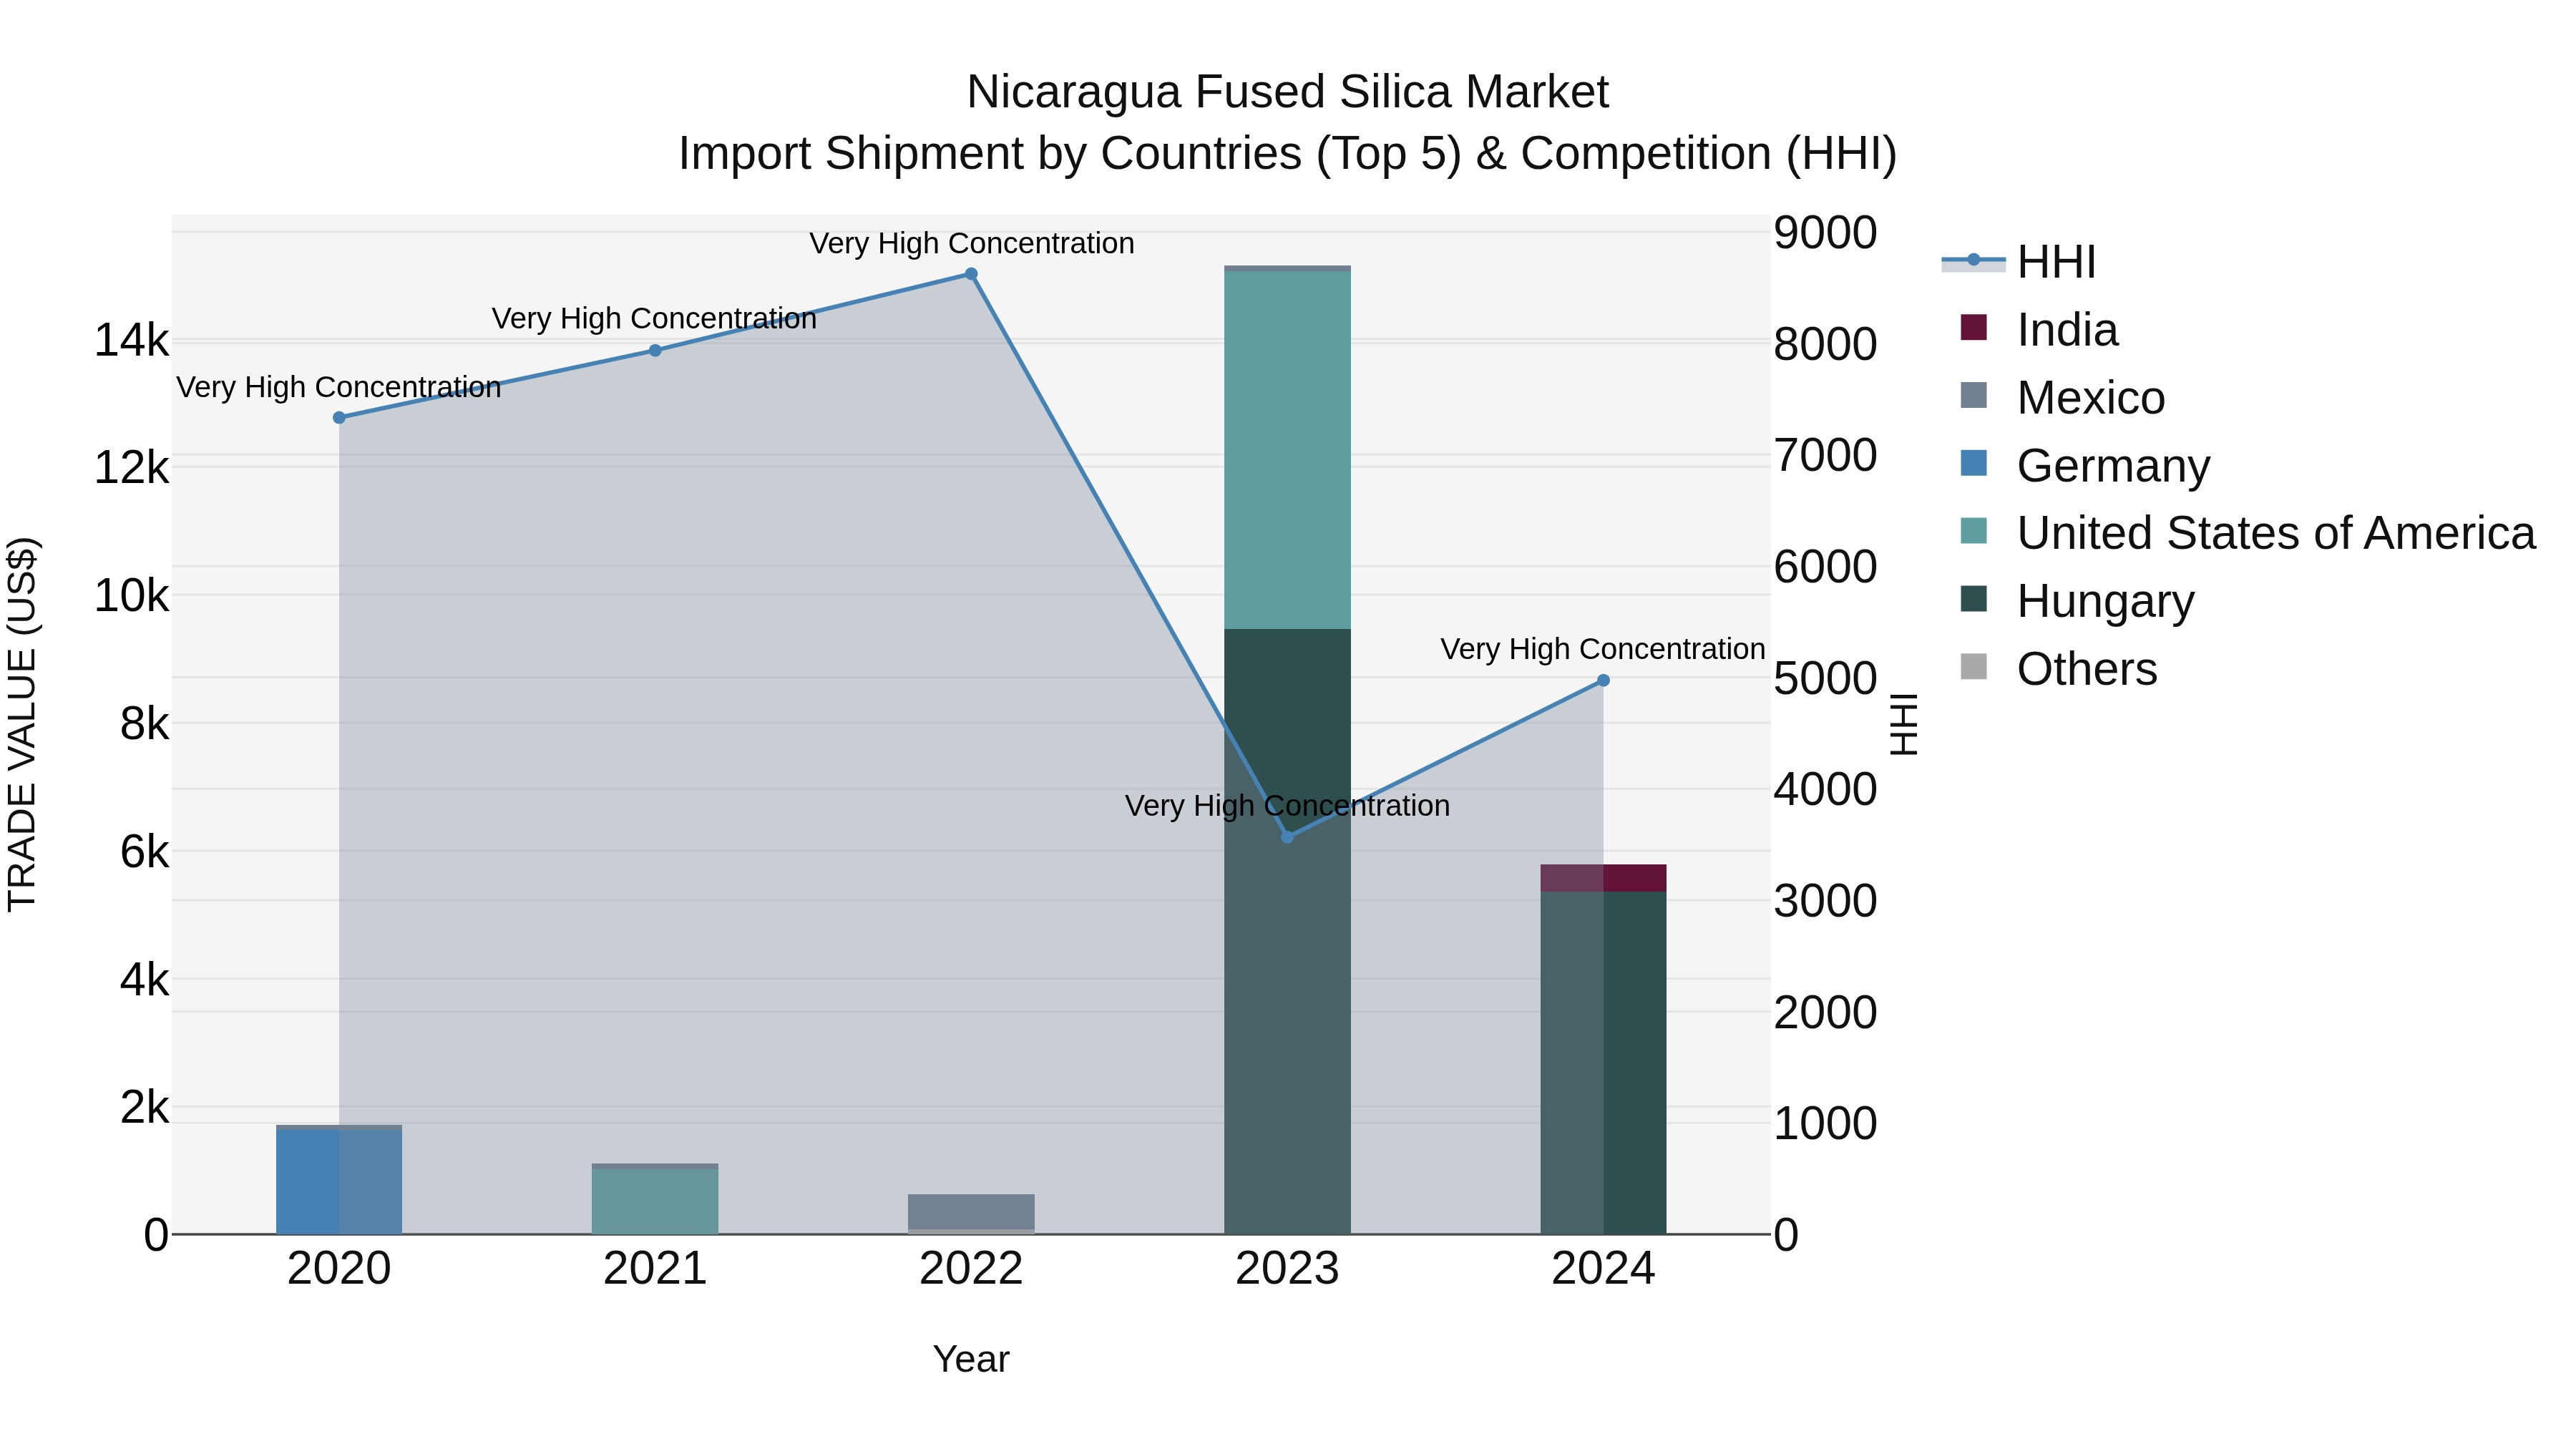The width and height of the screenshot is (2576, 1449).
Task: Click the Import Shipment by Countries subtitle
Action: 1288,154
